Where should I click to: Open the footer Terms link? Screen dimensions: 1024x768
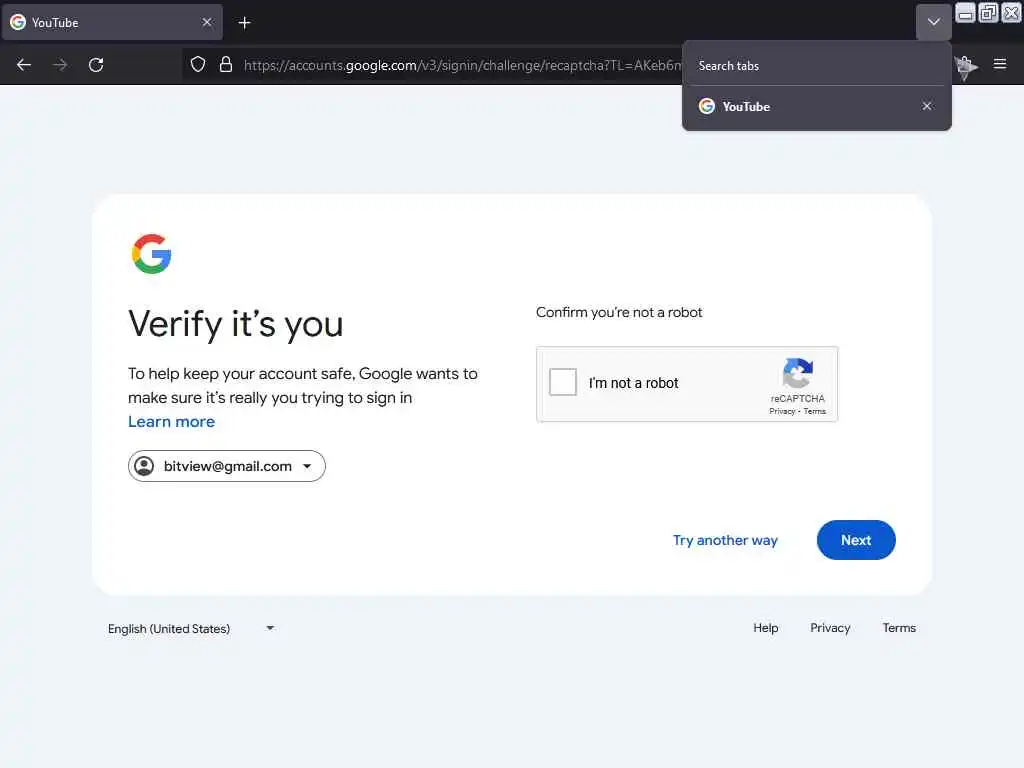[x=899, y=628]
